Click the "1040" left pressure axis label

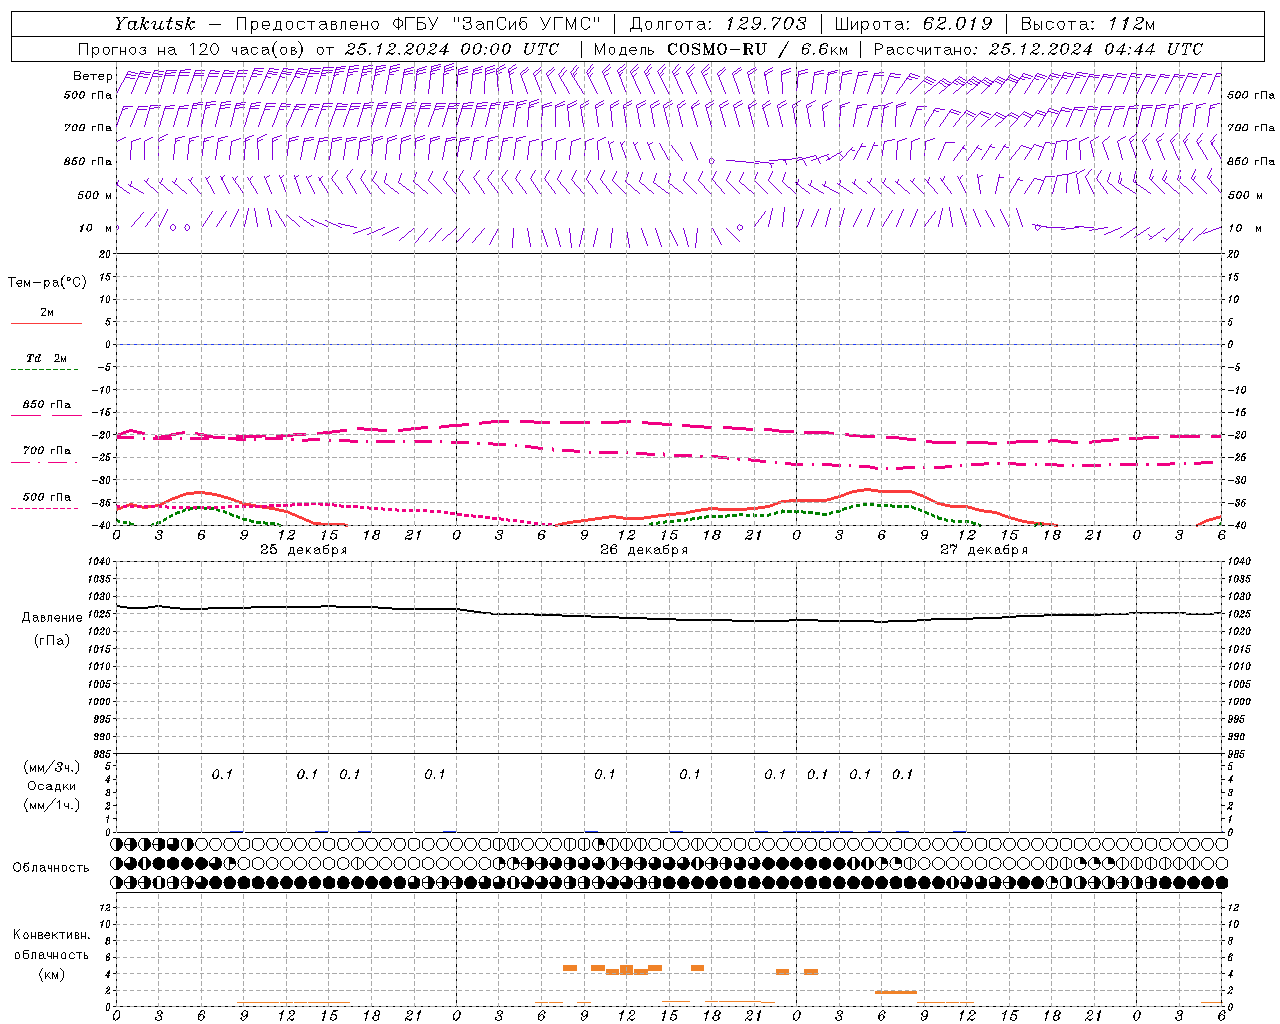pyautogui.click(x=98, y=562)
